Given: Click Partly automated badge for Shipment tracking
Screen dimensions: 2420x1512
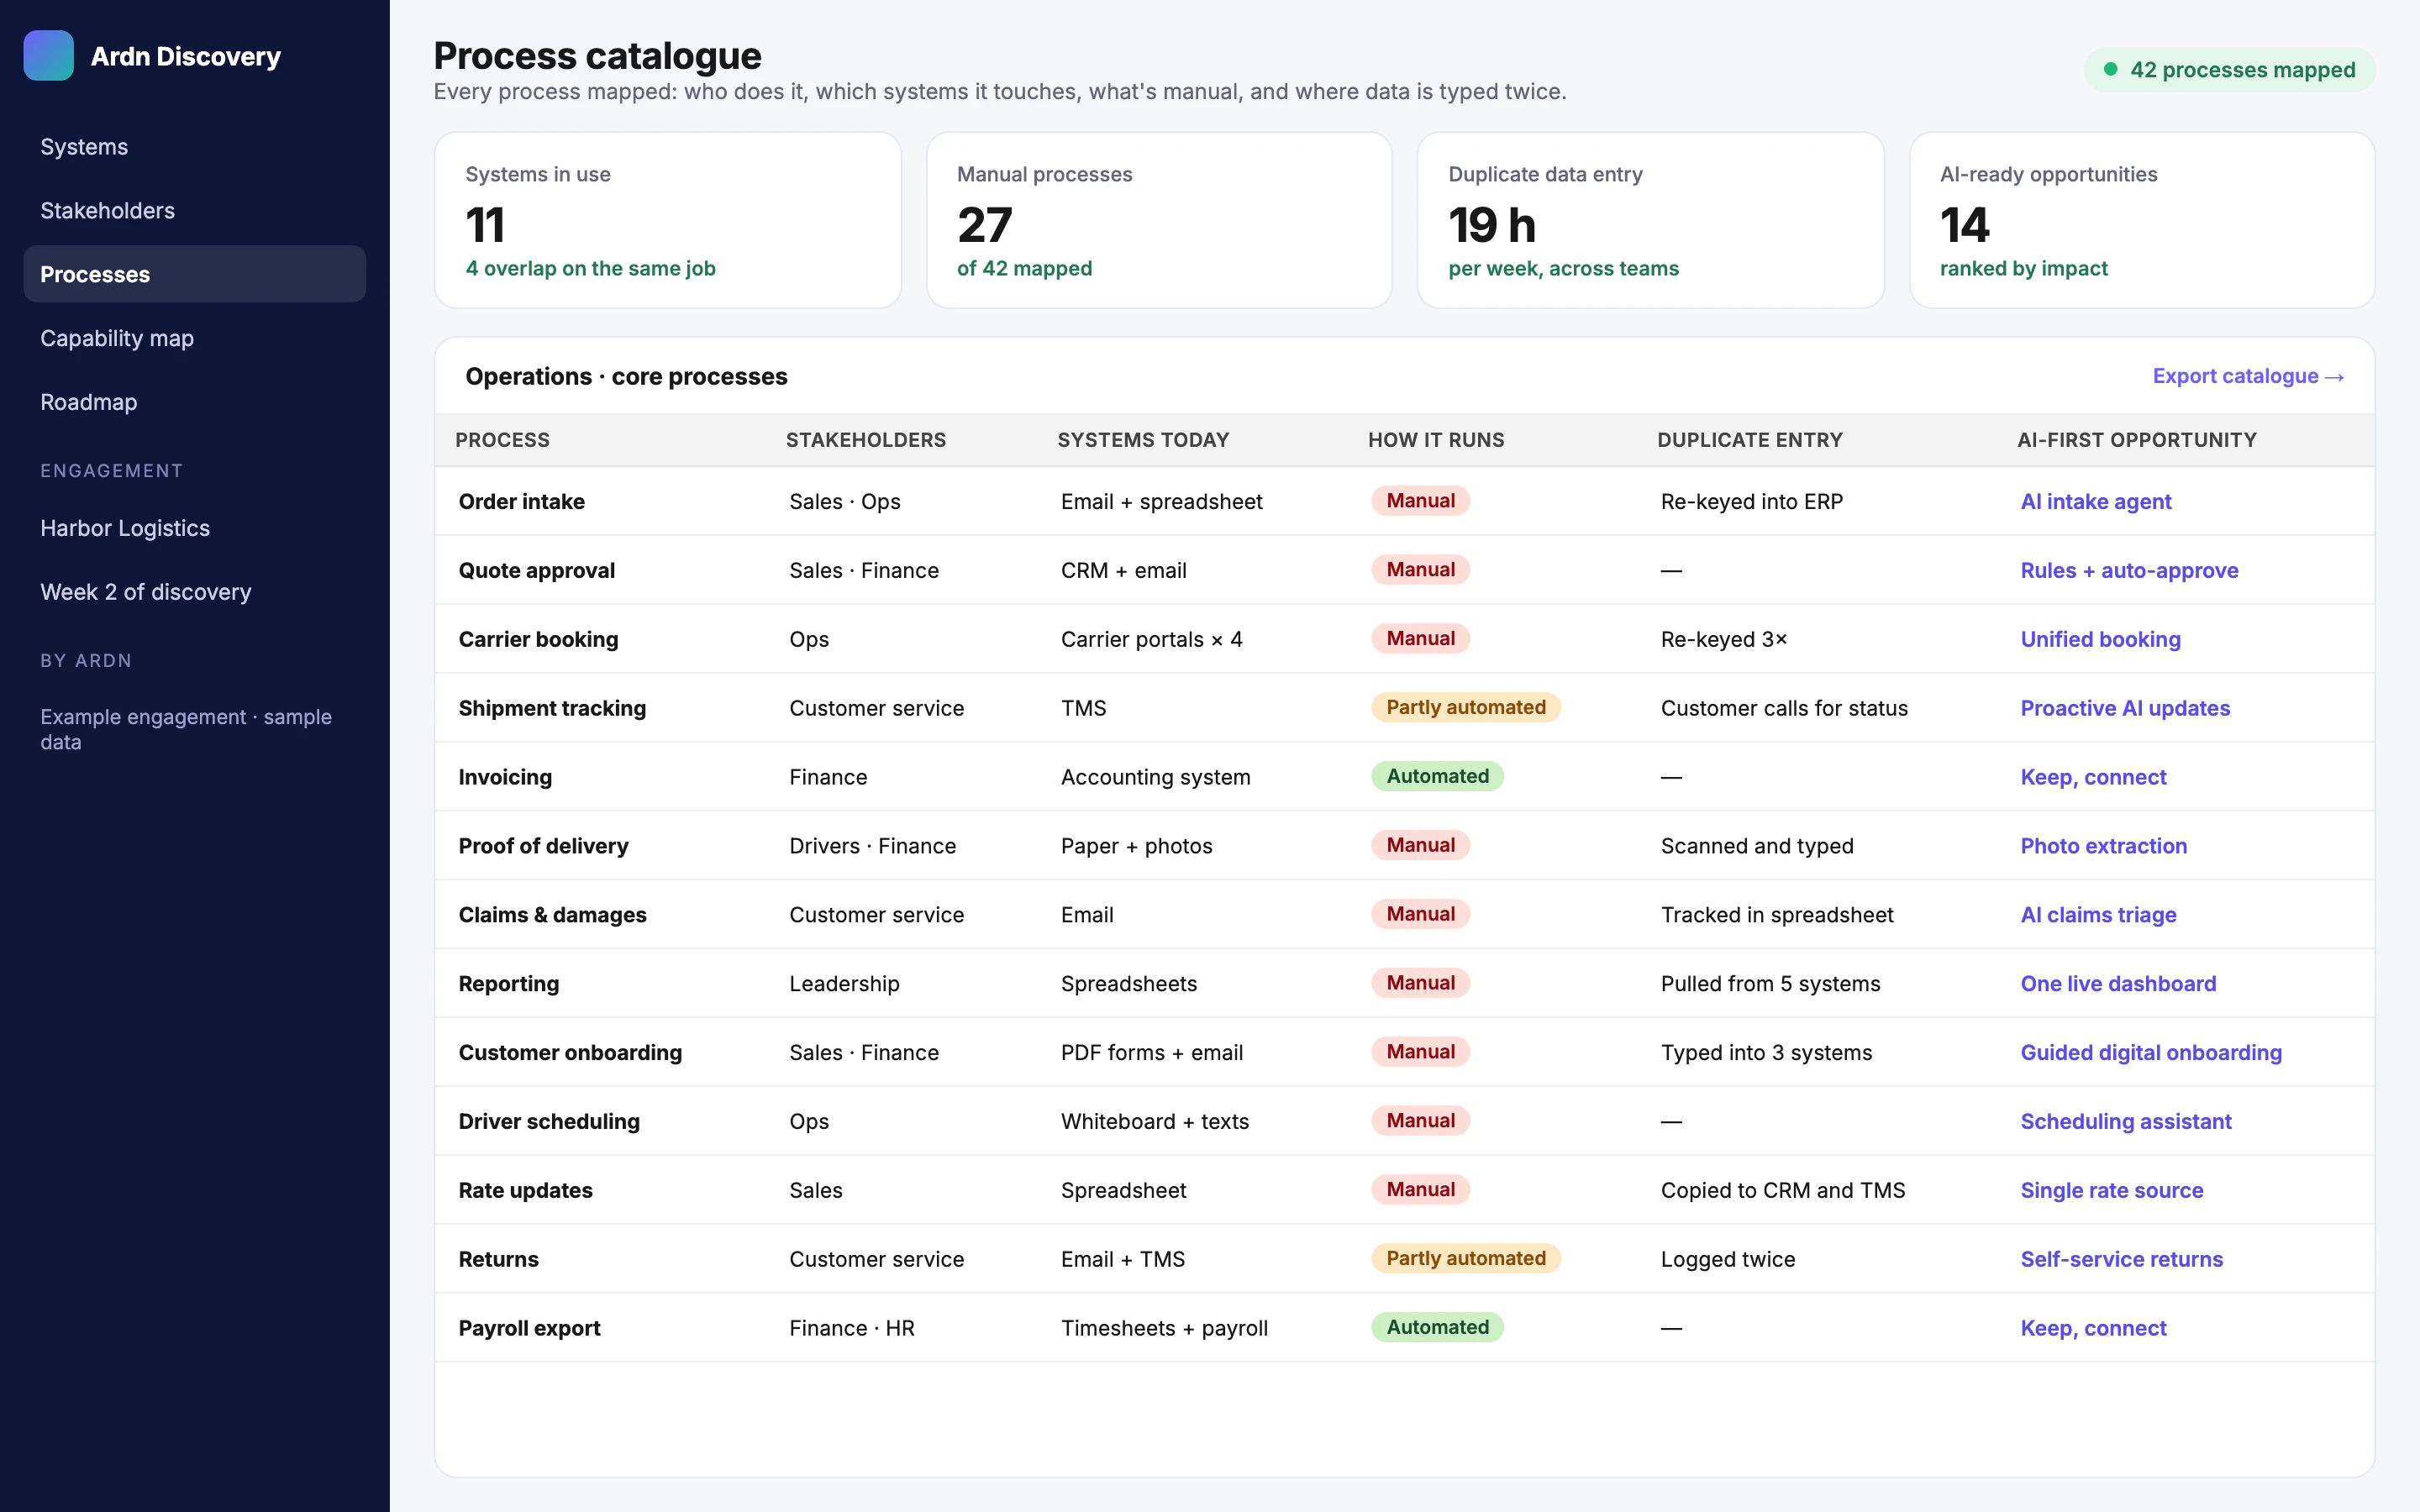Looking at the screenshot, I should [1465, 708].
